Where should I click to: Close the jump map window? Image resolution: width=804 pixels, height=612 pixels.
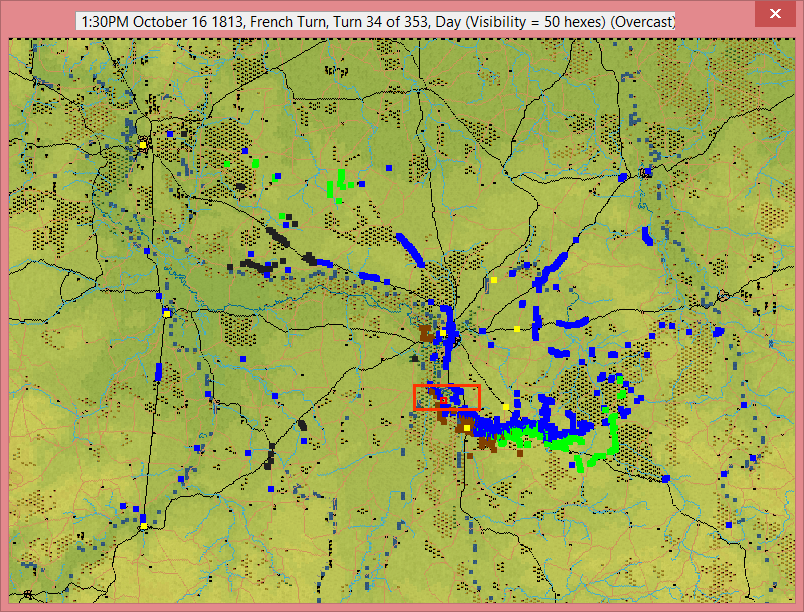775,14
